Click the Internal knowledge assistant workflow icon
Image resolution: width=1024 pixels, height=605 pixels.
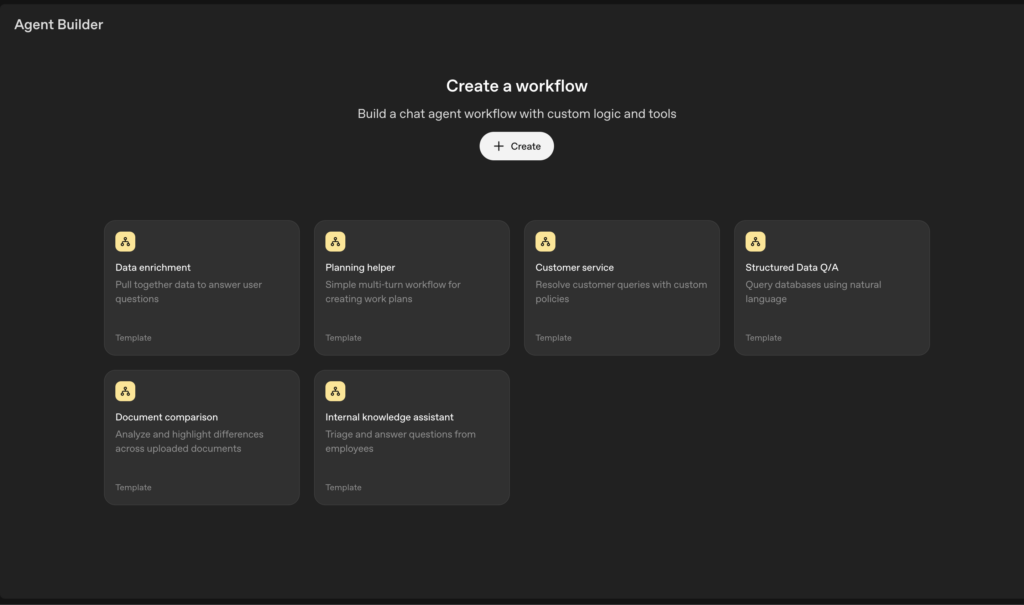pos(335,391)
